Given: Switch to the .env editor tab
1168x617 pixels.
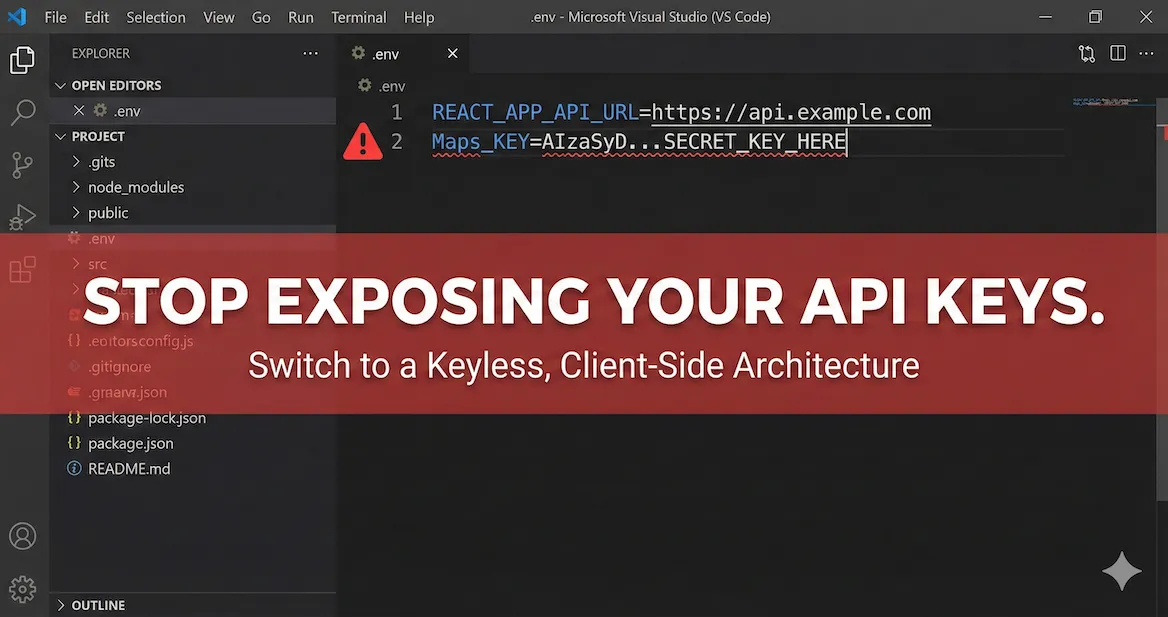Looking at the screenshot, I should coord(386,53).
